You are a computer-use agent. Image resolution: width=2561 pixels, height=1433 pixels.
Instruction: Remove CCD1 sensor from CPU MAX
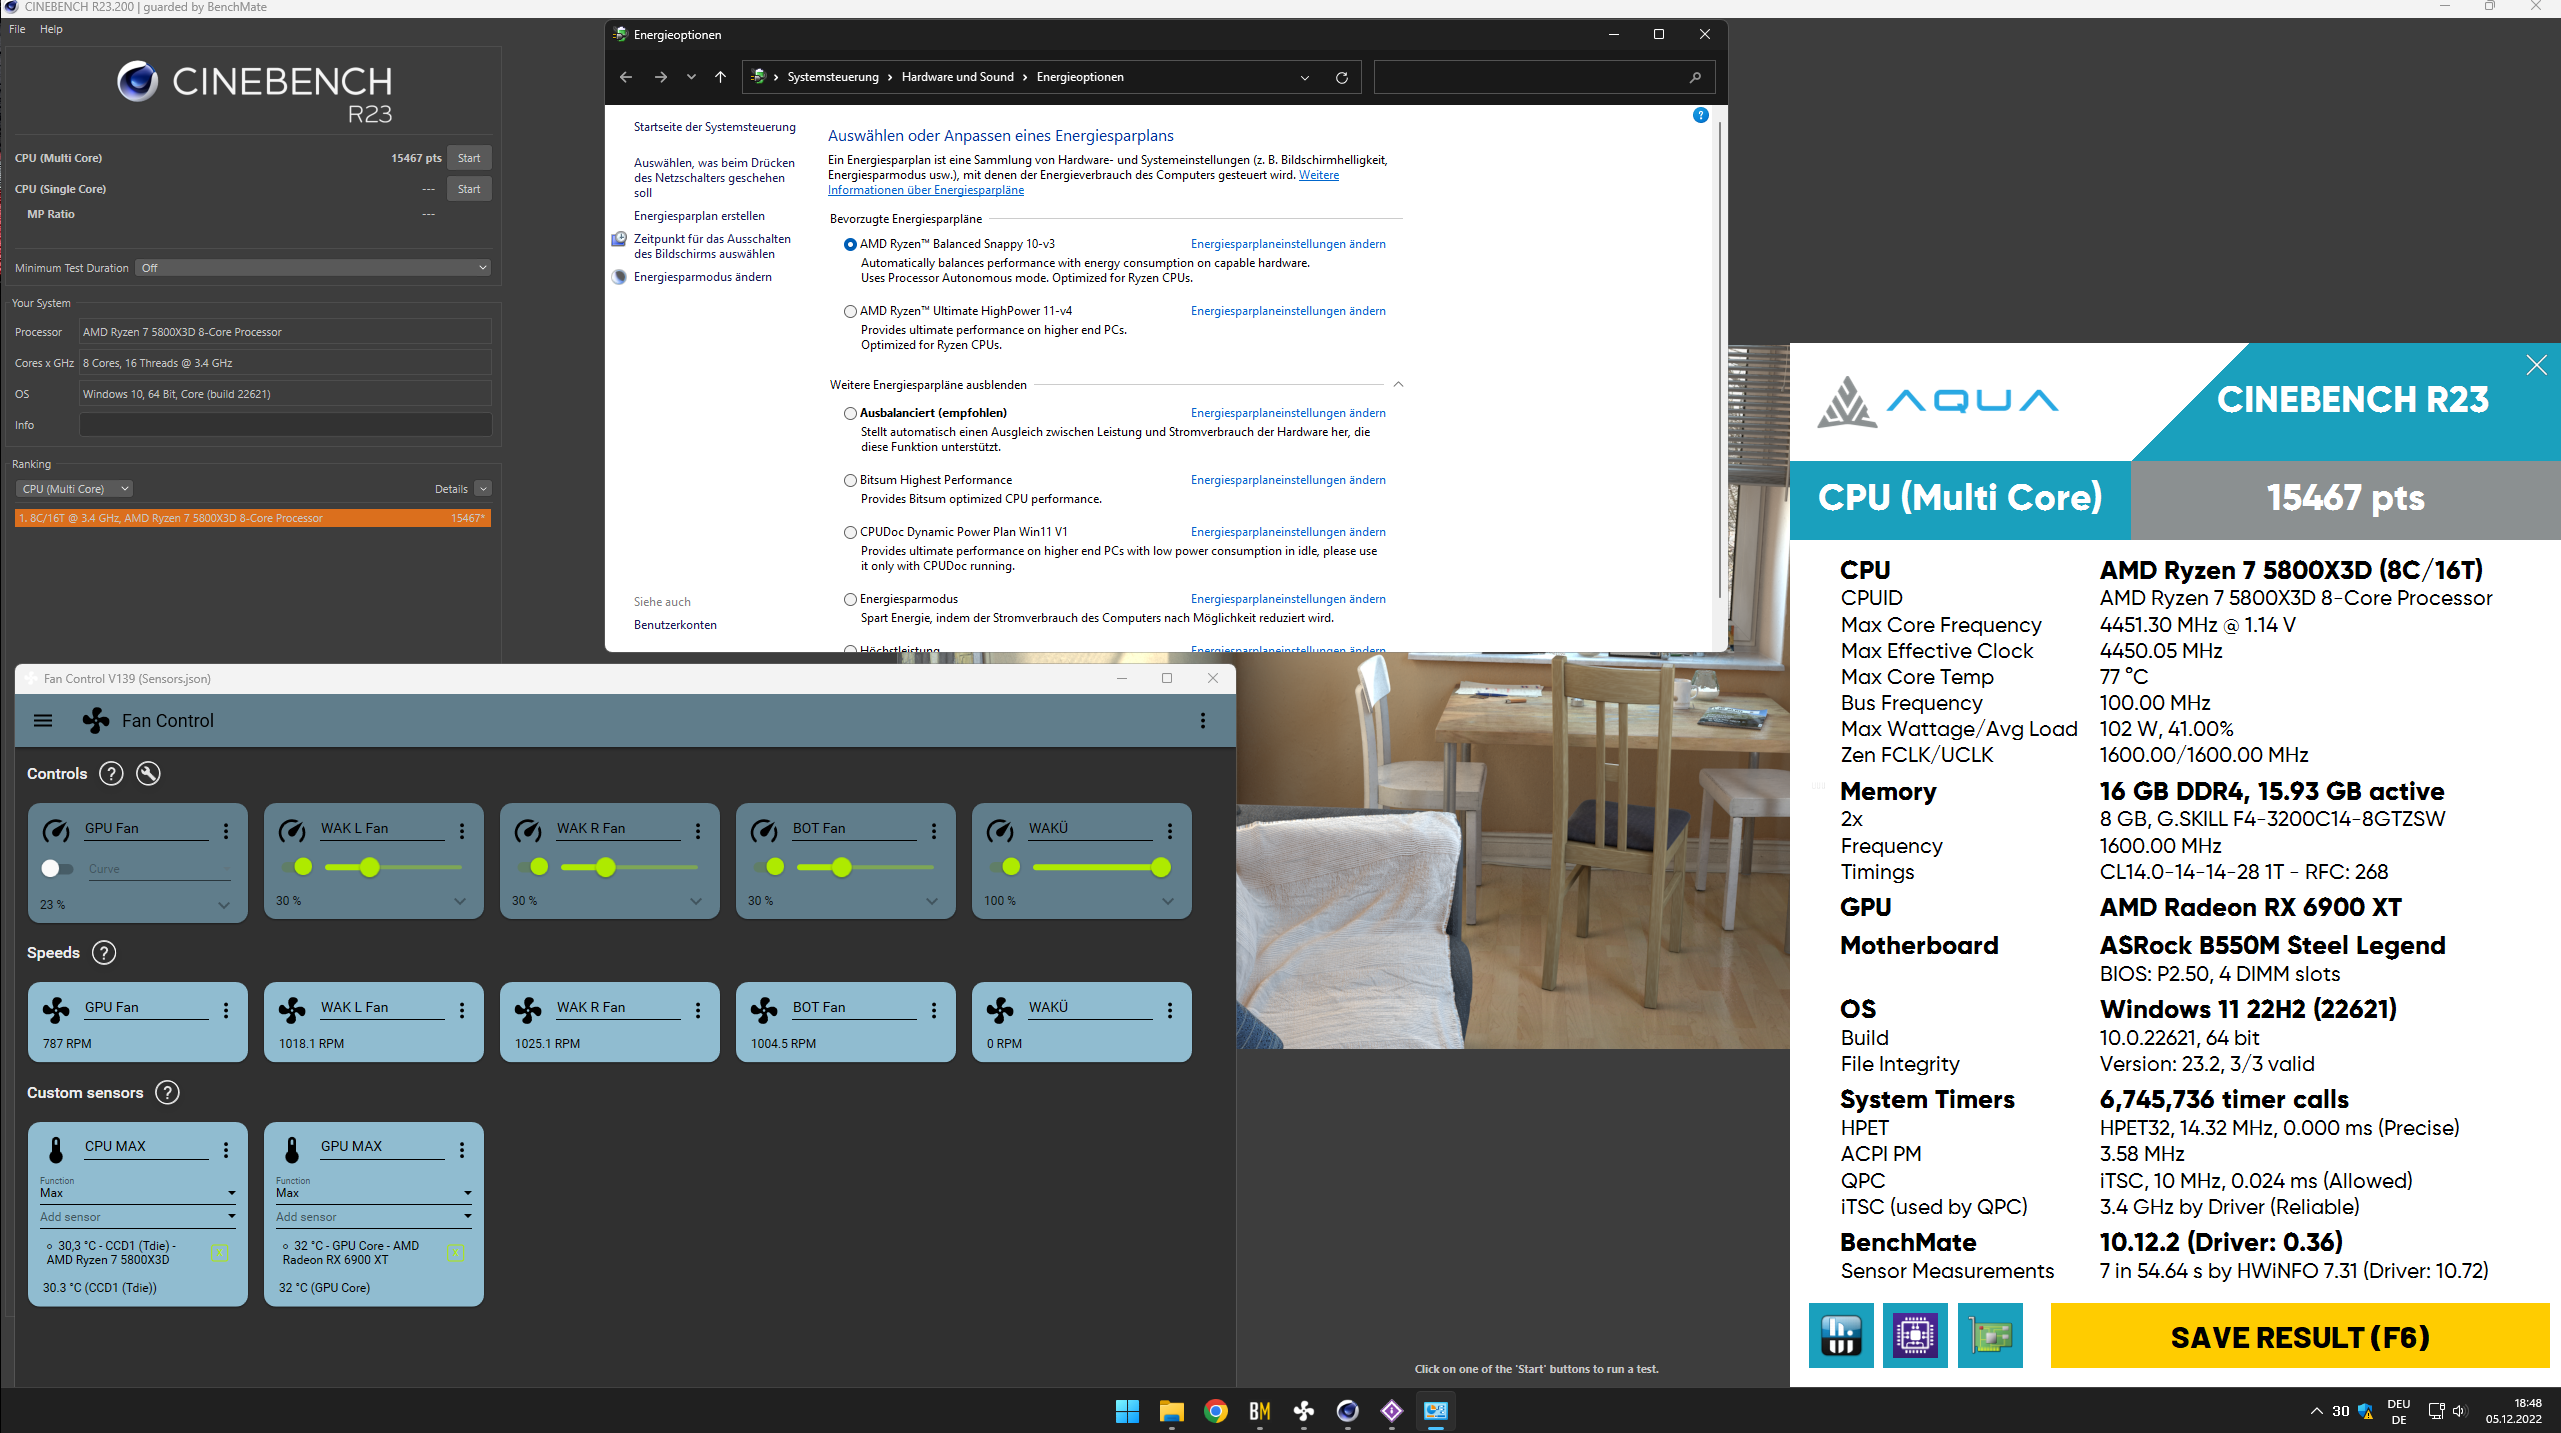pyautogui.click(x=220, y=1252)
